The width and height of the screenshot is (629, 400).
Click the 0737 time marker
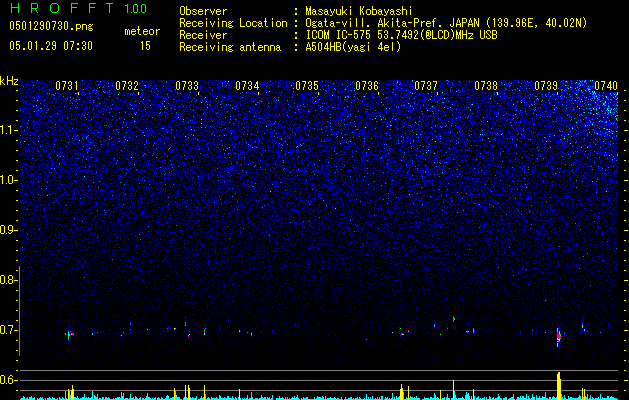click(426, 86)
